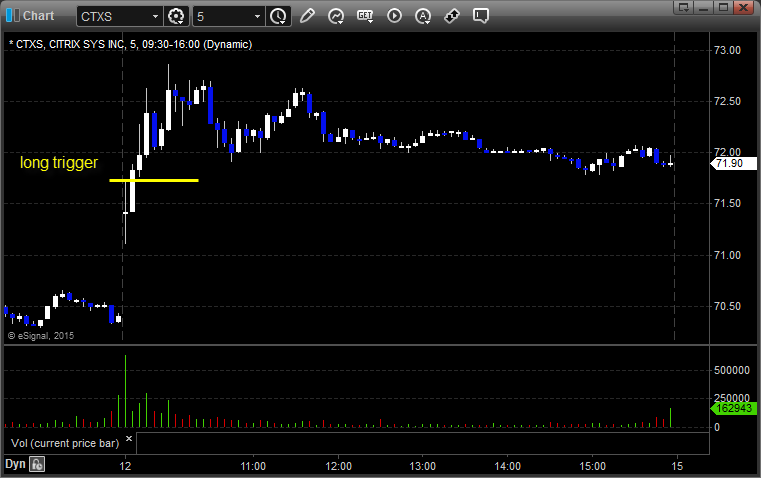Screen dimensions: 761x478
Task: Minimize the chart window
Action: tap(704, 7)
